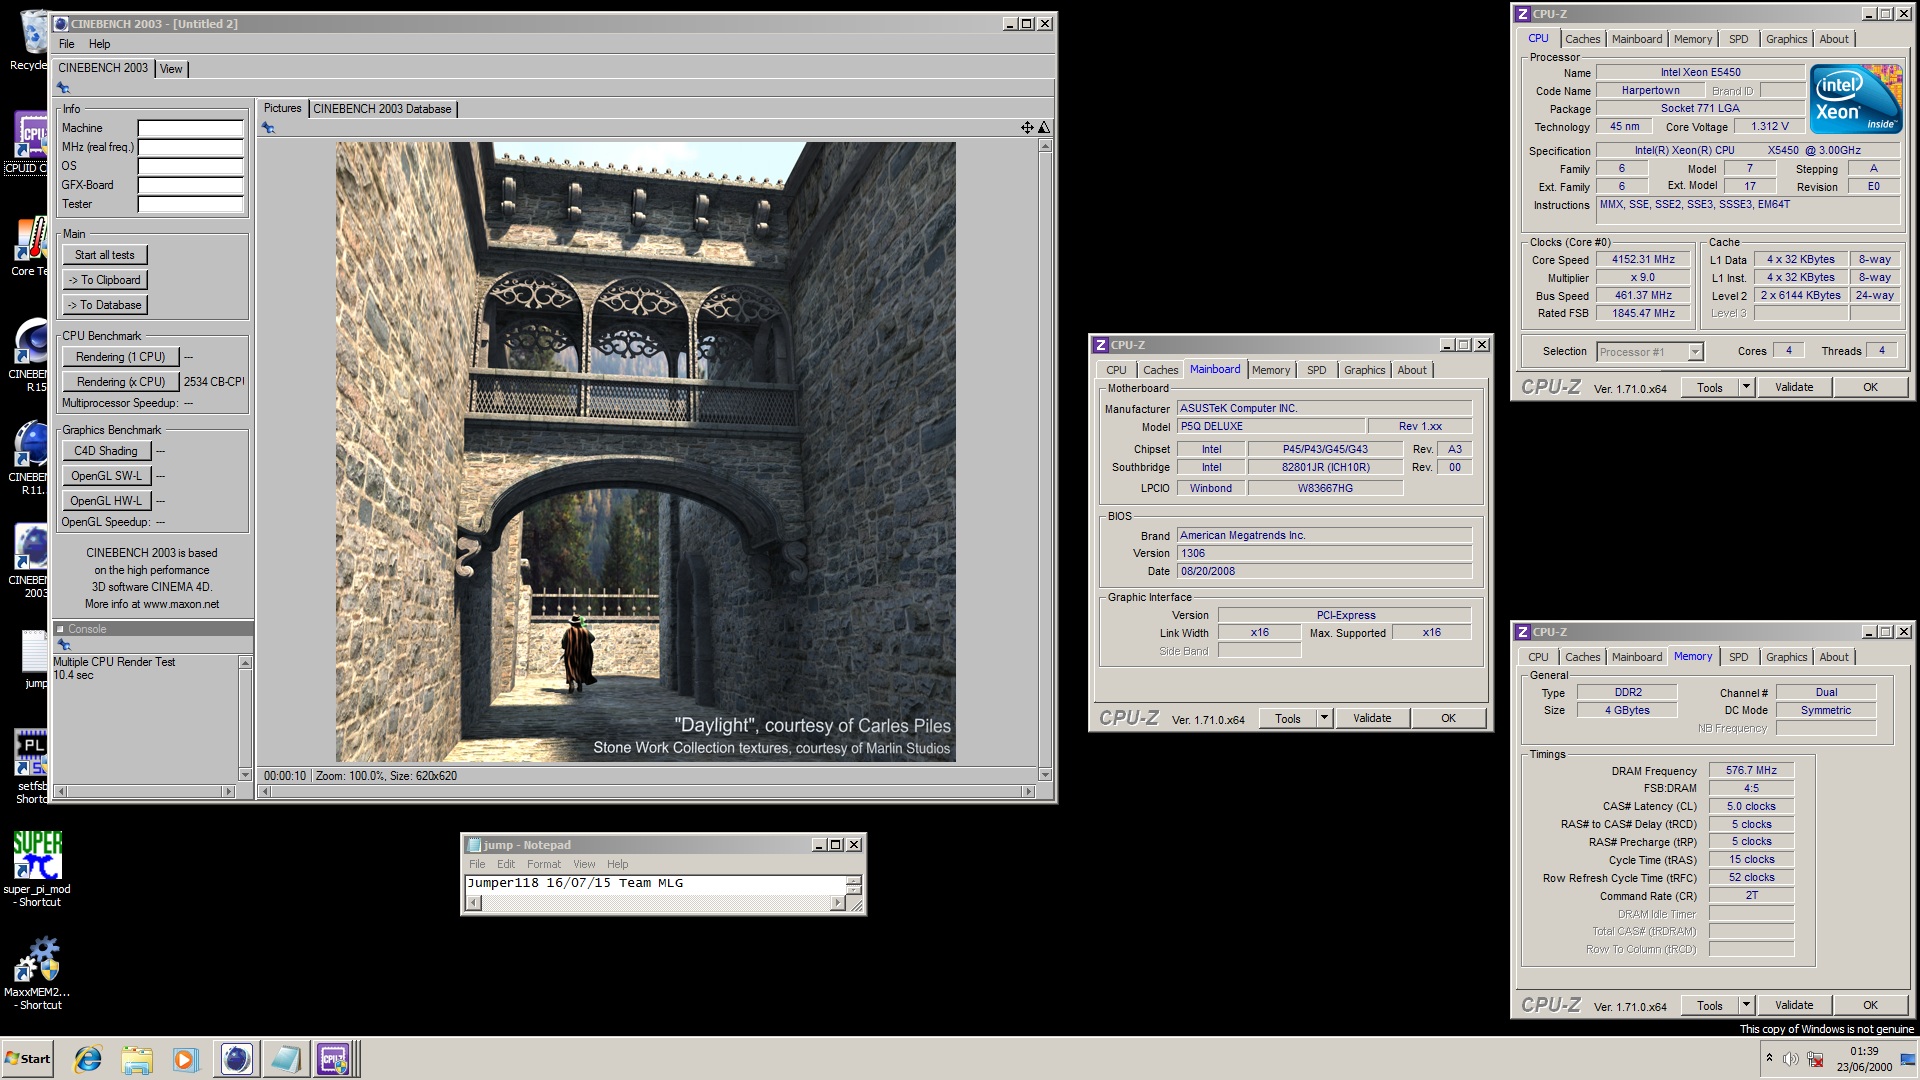
Task: Select the CINEBENCH R11.5 desktop shortcut
Action: click(x=30, y=458)
